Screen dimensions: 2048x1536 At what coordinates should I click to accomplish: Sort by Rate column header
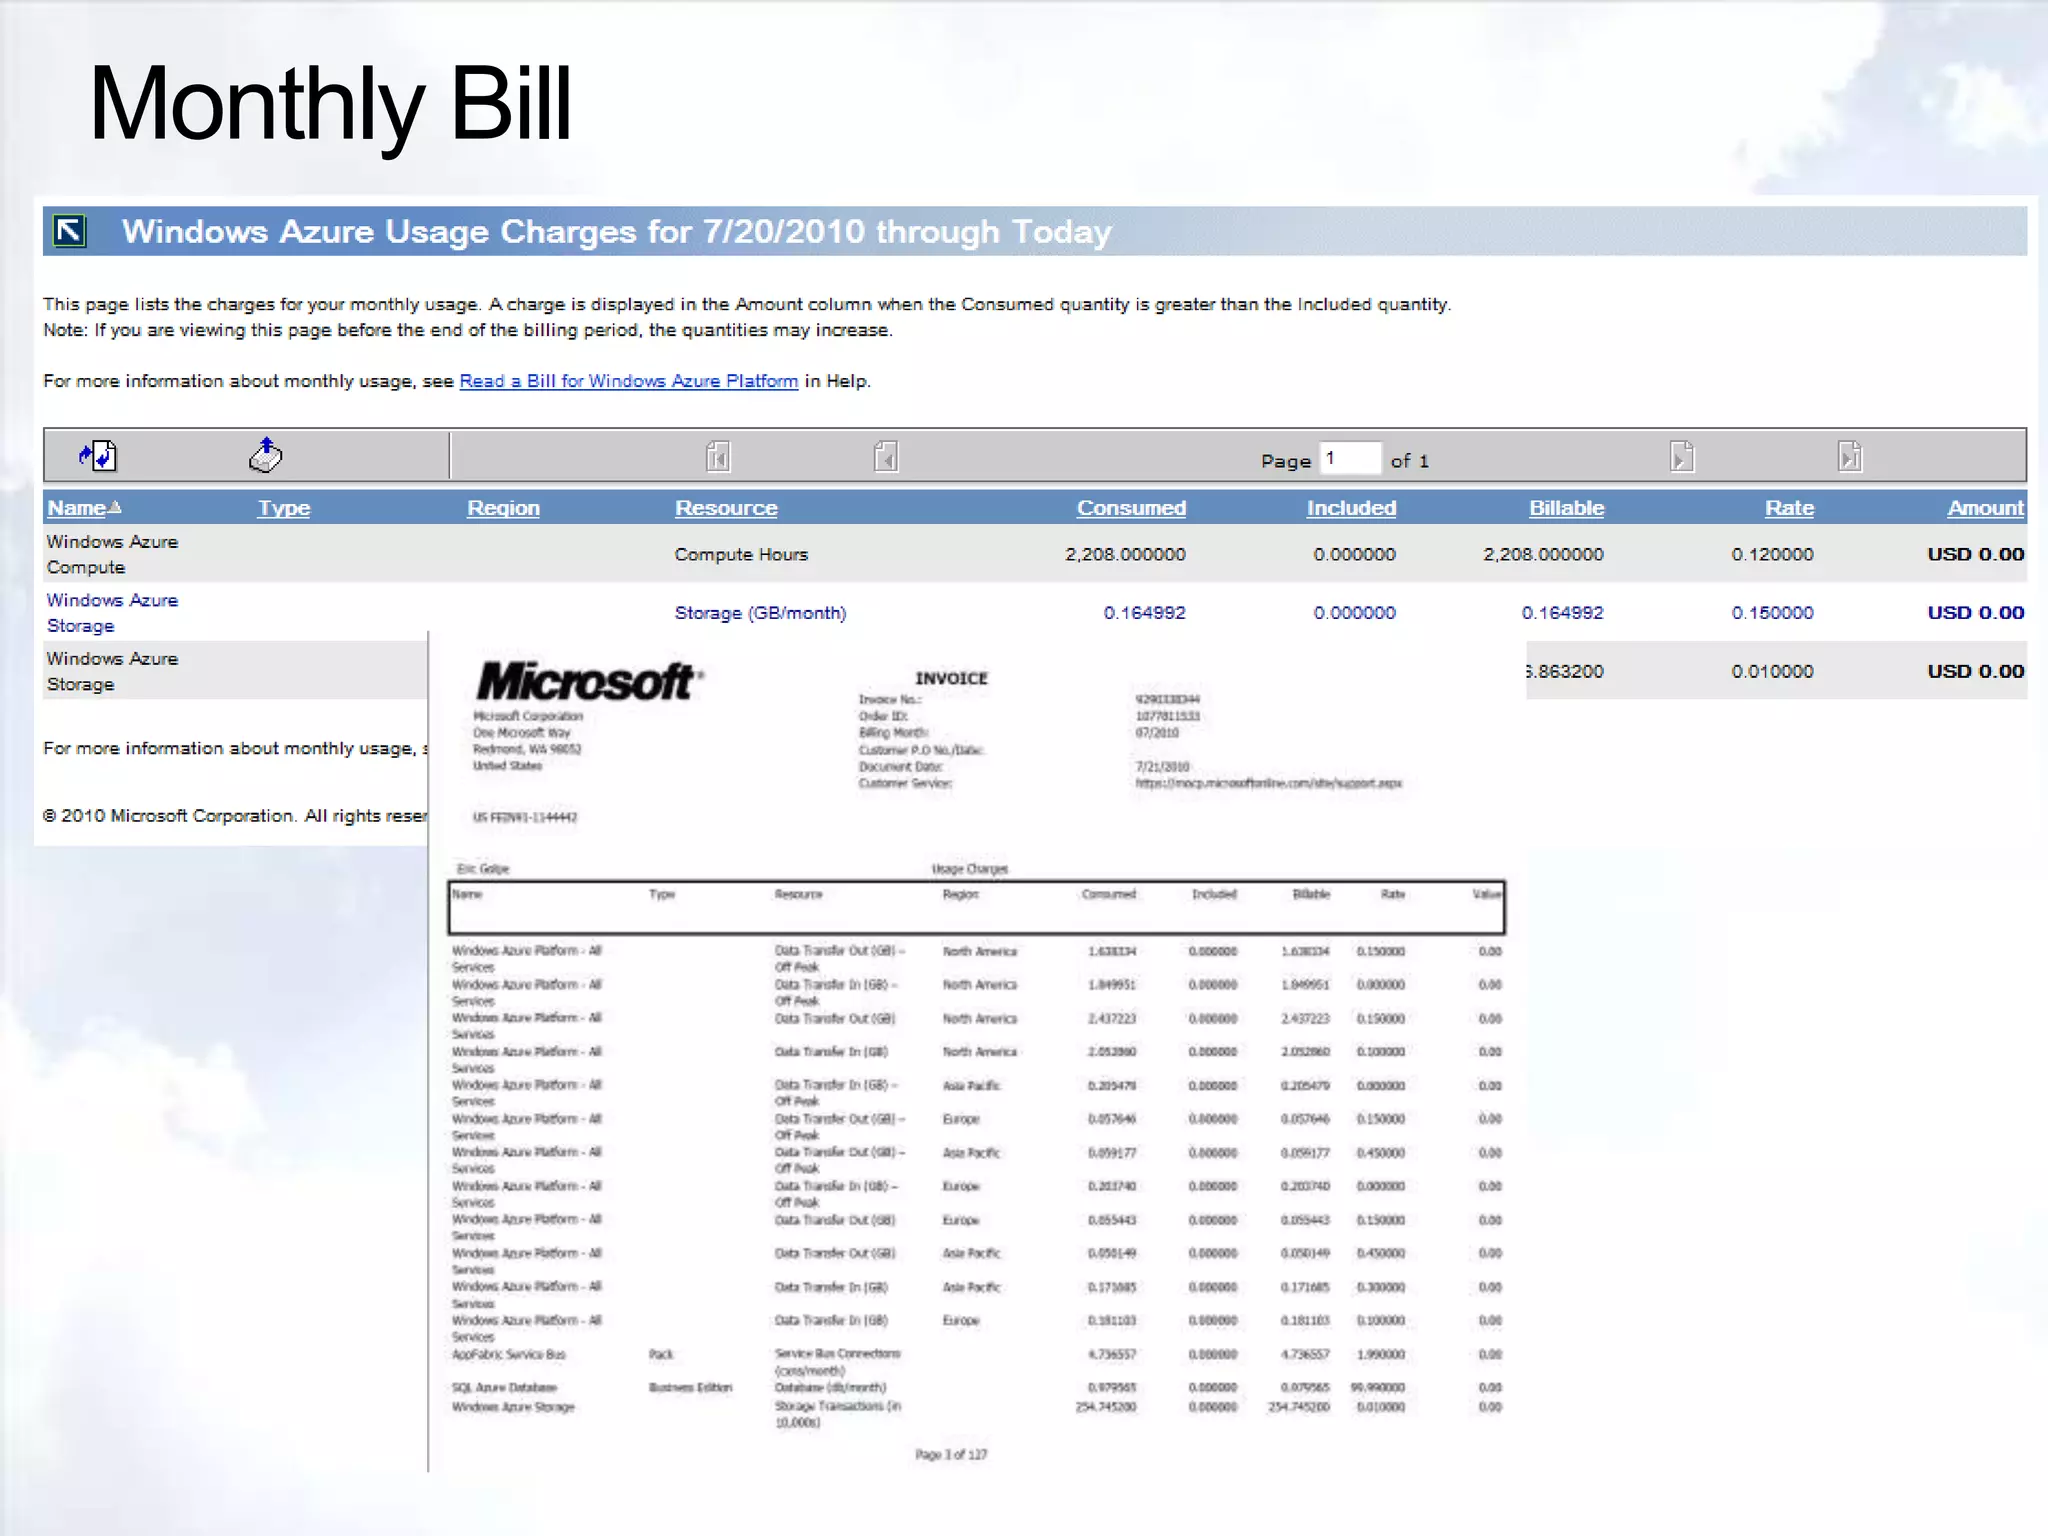pos(1789,508)
